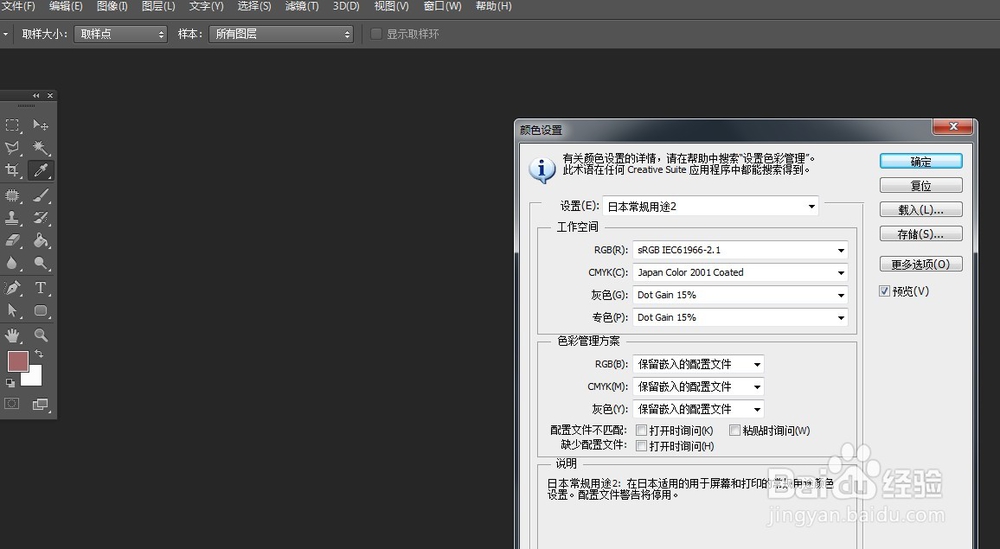
Task: Select the Type (T) tool
Action: click(40, 288)
